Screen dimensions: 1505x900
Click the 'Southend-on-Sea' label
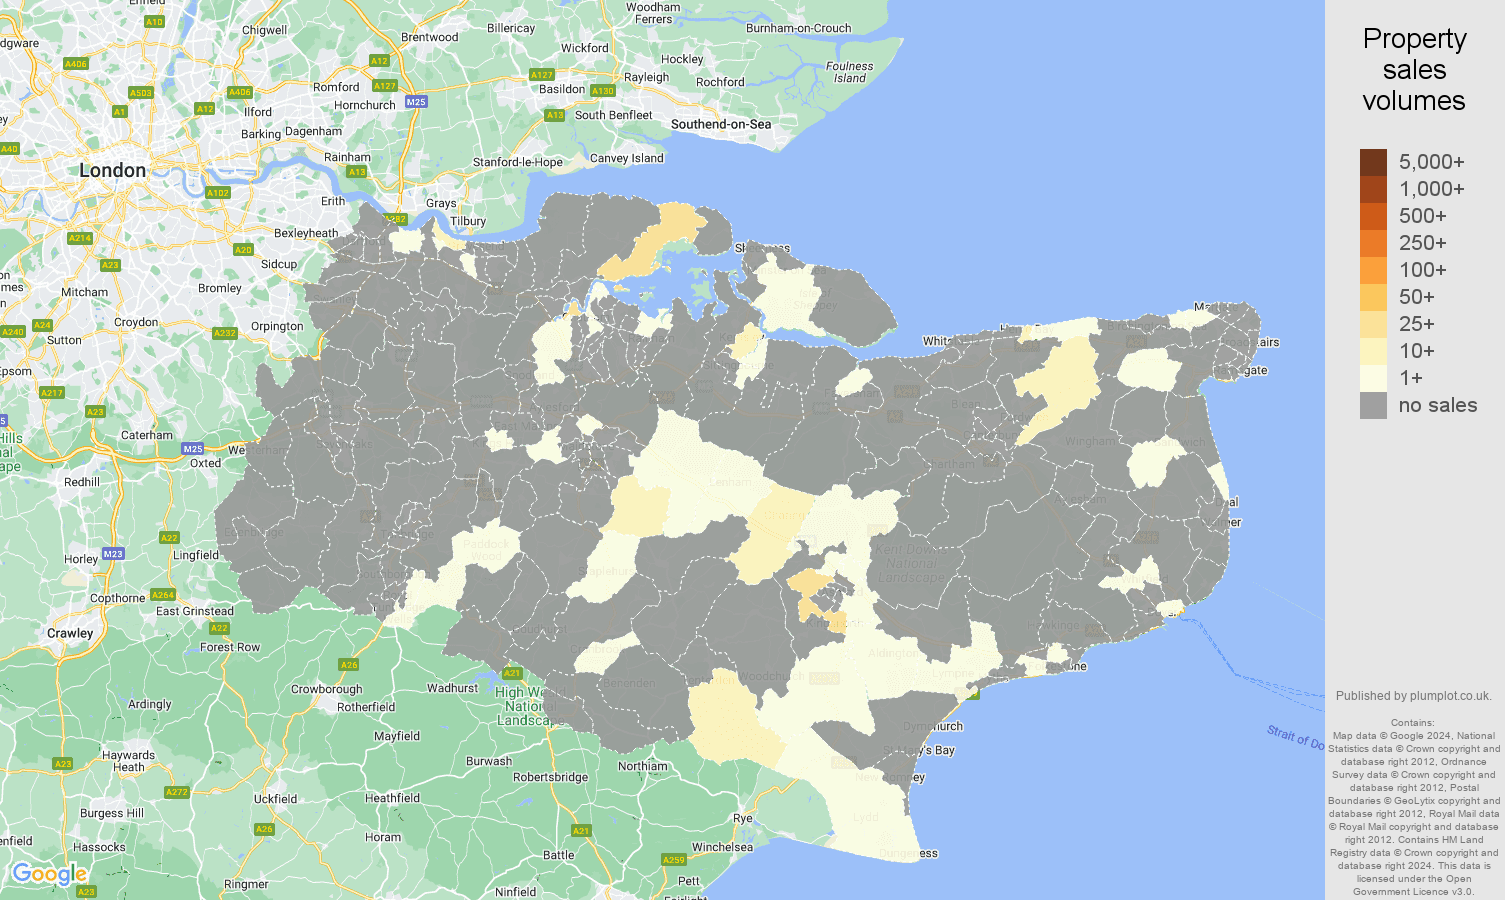(x=721, y=124)
